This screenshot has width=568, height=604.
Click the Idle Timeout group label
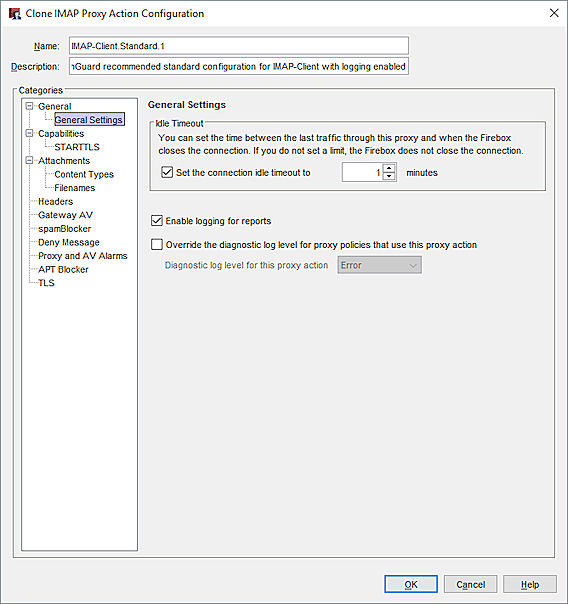point(179,123)
